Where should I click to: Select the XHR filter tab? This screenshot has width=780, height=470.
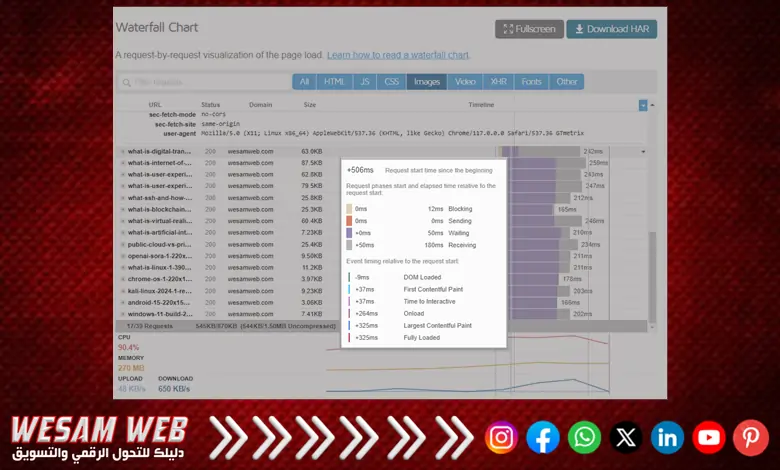click(498, 82)
